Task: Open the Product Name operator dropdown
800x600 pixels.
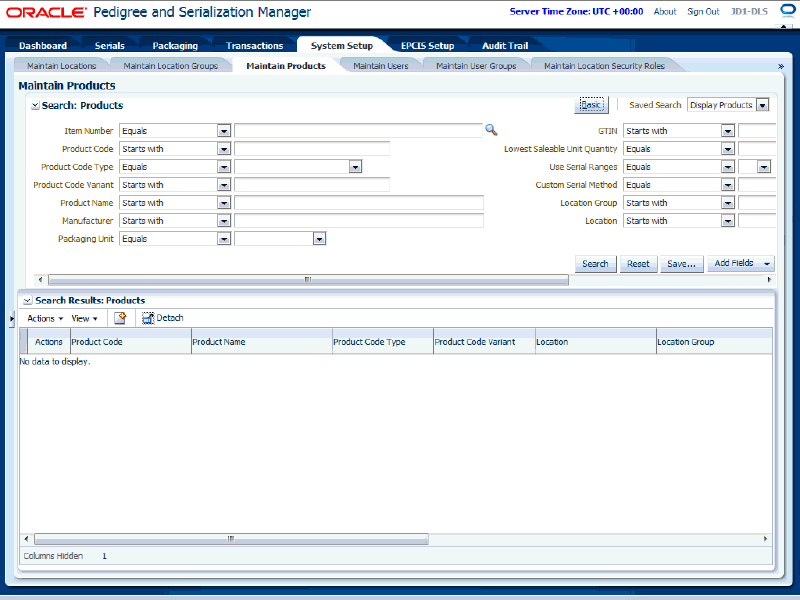Action: [x=224, y=203]
